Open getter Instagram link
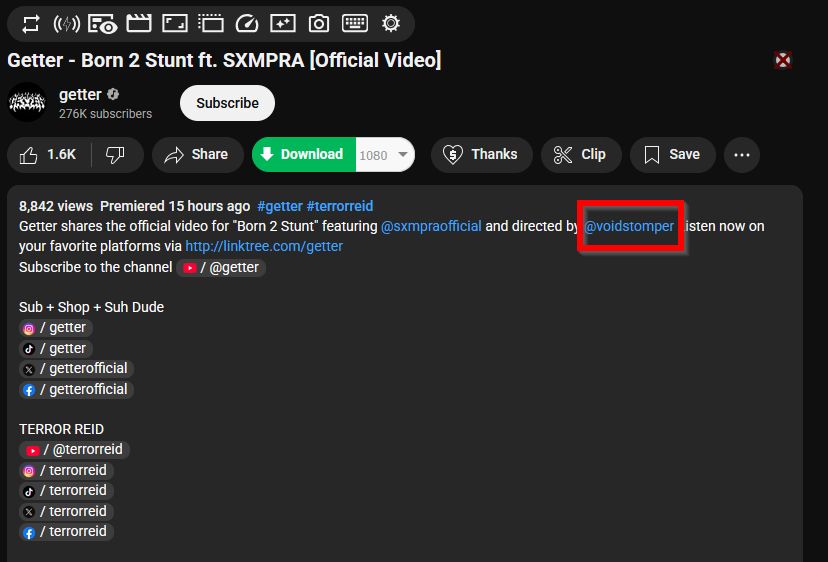The image size is (828, 562). (56, 328)
